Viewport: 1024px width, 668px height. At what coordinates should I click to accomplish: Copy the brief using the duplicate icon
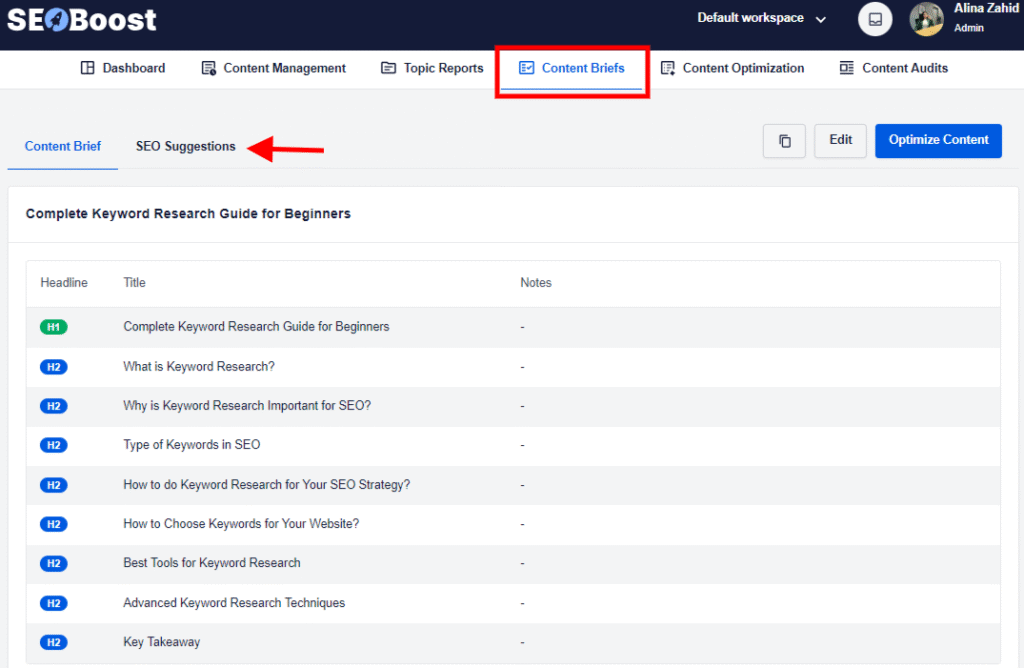pos(784,141)
